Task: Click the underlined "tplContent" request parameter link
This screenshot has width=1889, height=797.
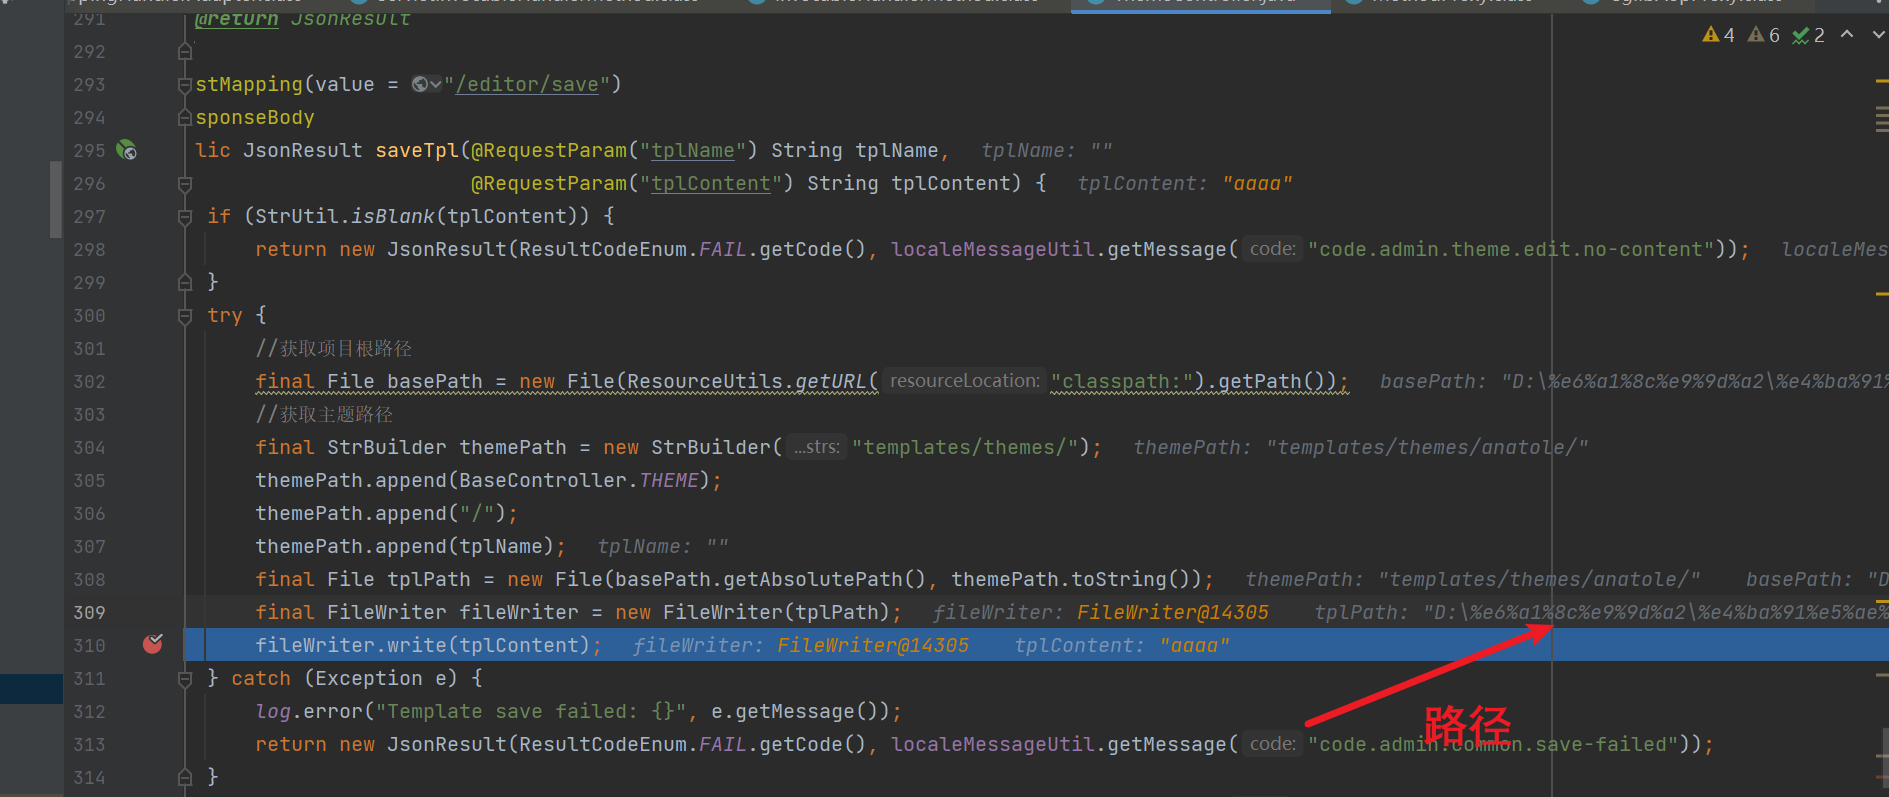Action: pyautogui.click(x=710, y=184)
